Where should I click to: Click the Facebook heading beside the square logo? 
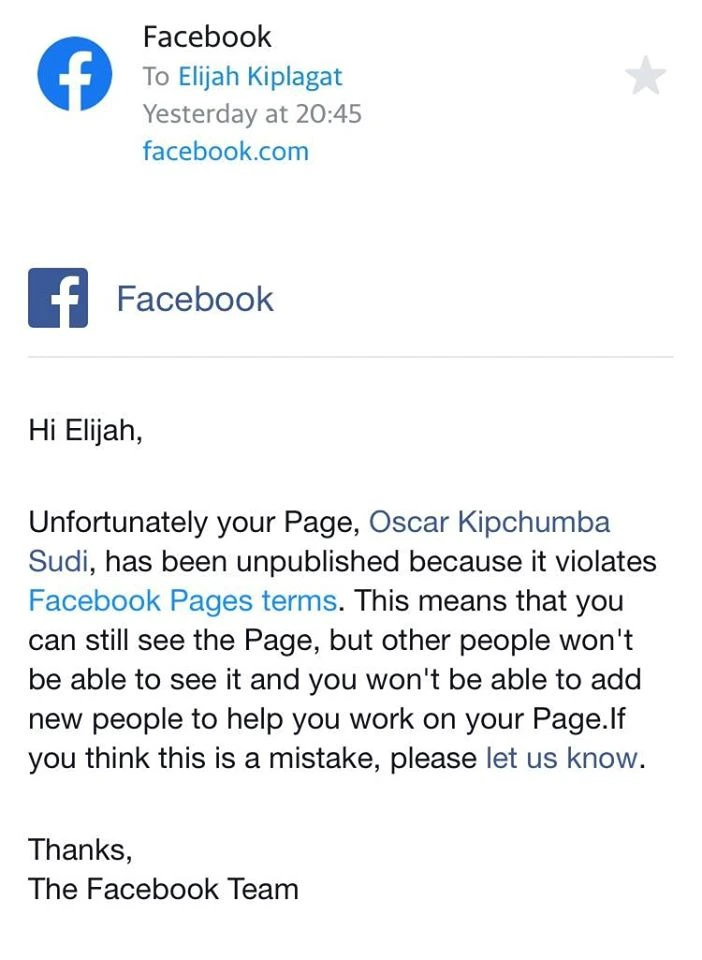coord(195,299)
